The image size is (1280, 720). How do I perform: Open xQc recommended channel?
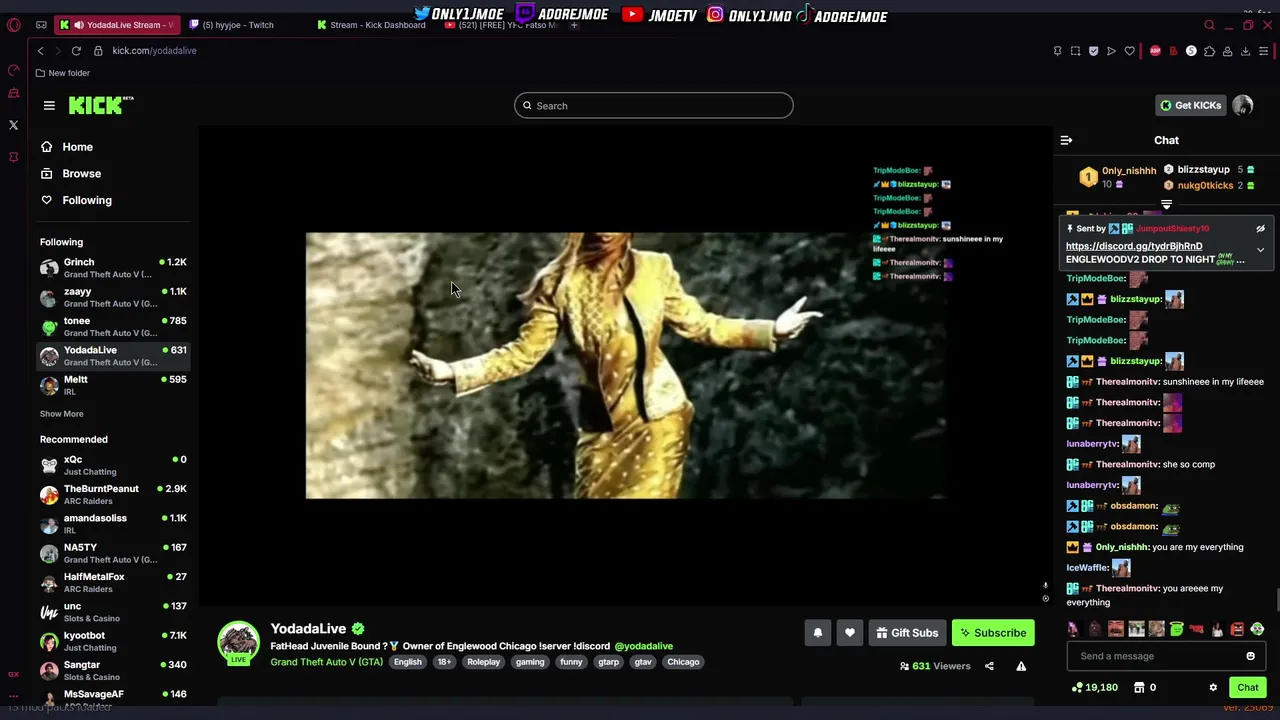[113, 465]
